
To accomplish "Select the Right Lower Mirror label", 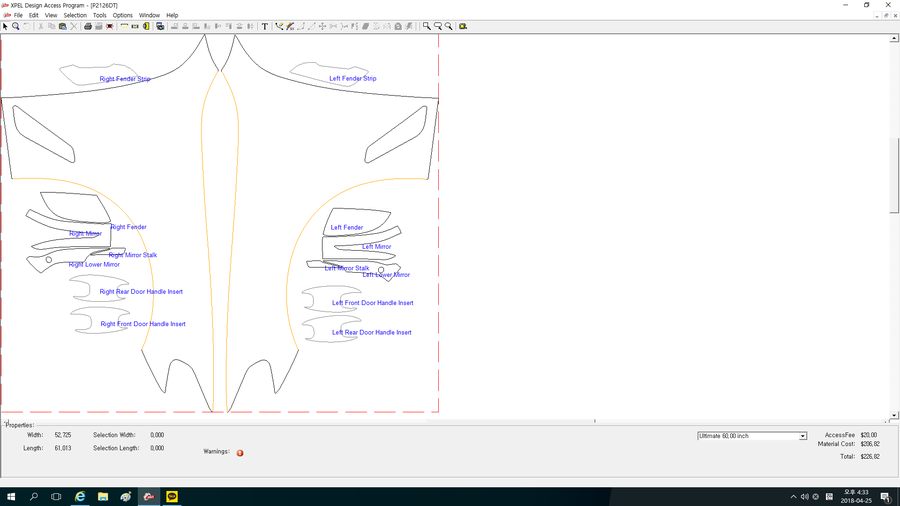I will (x=94, y=265).
